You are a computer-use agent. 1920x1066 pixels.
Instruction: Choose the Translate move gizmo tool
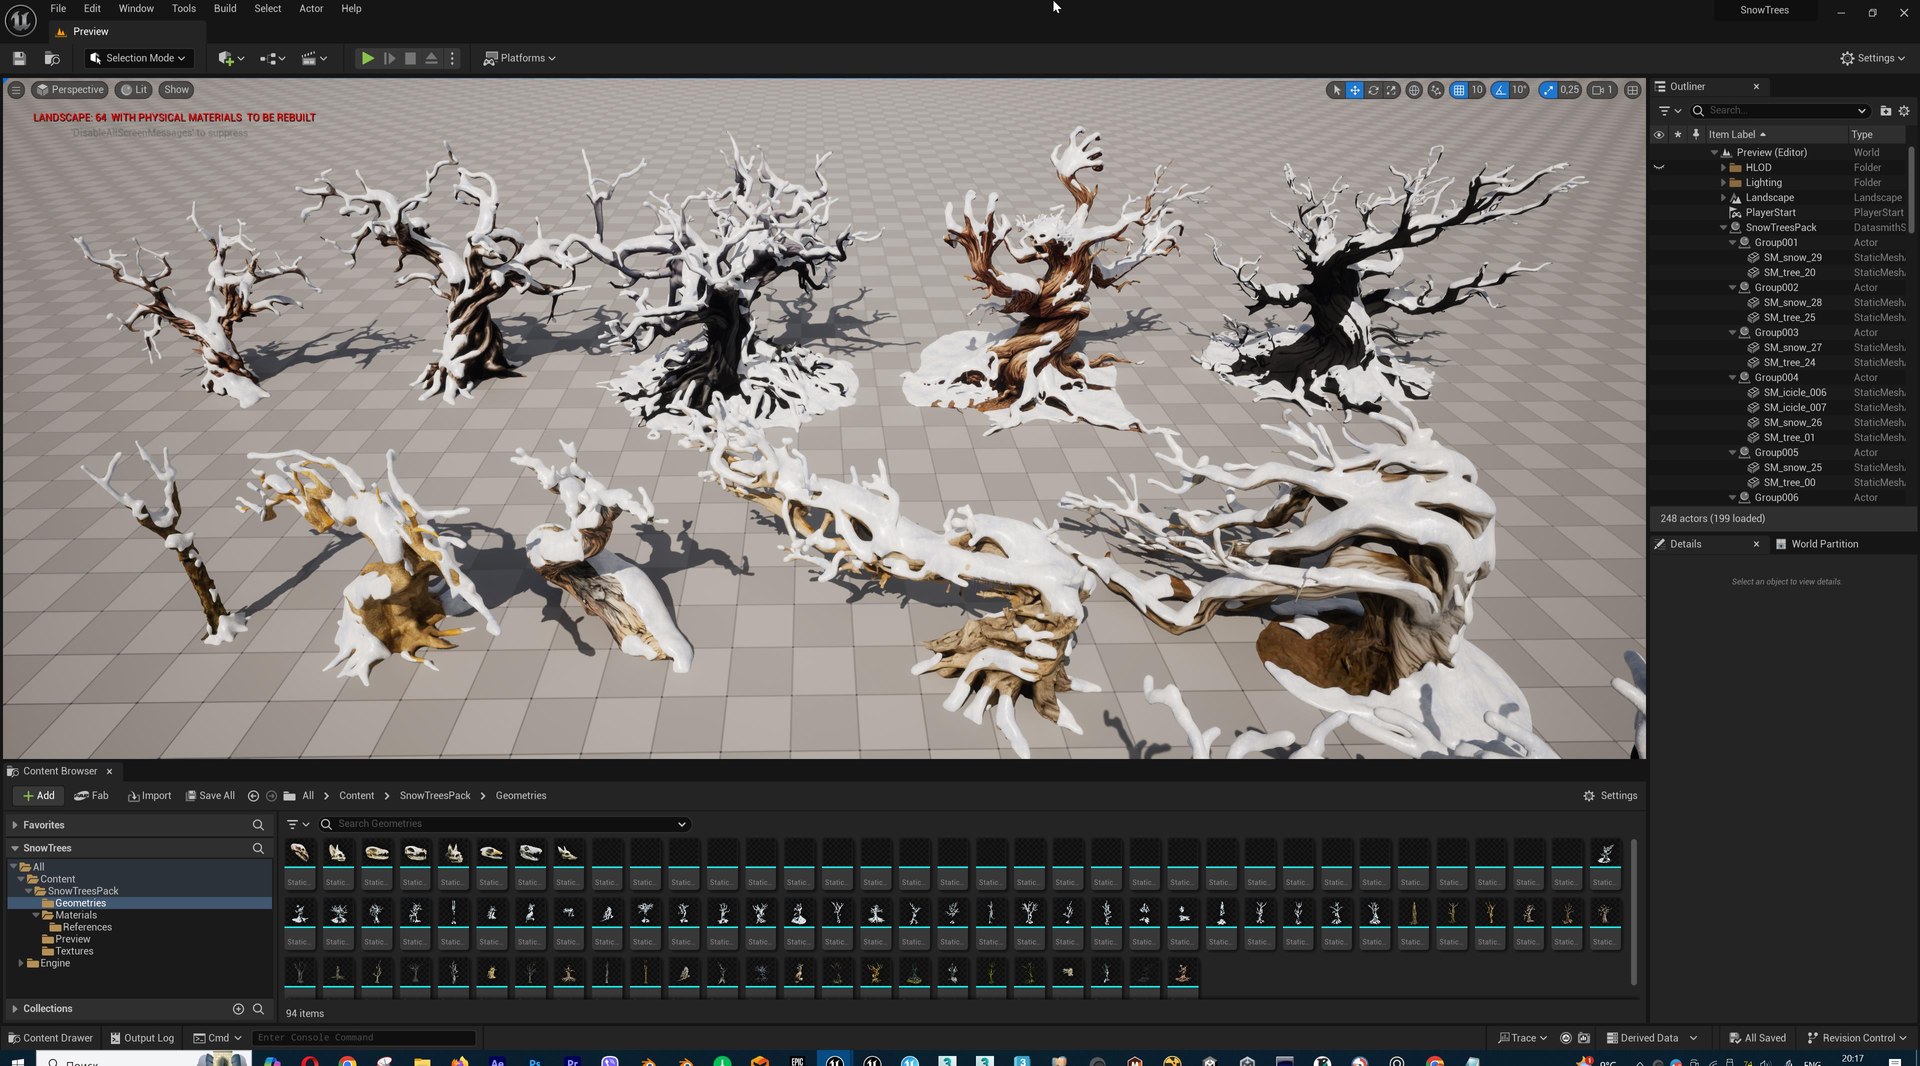1354,90
